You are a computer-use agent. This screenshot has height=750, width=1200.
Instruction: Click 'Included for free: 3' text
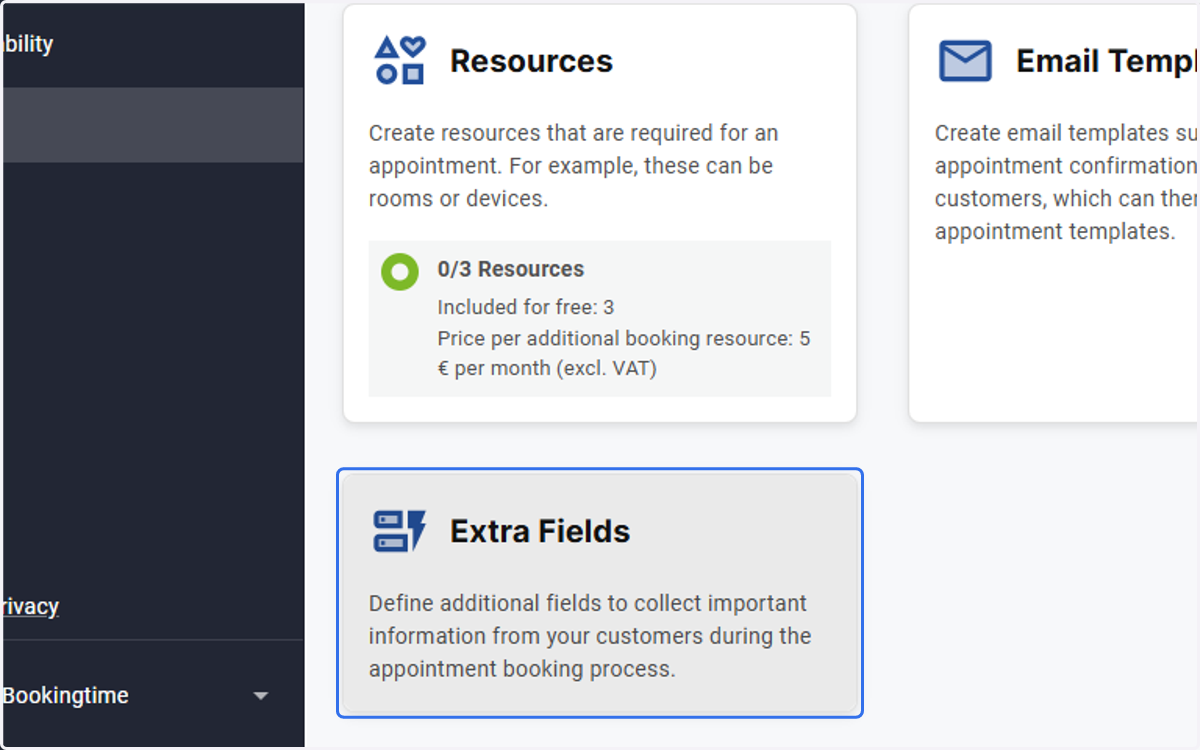tap(526, 307)
